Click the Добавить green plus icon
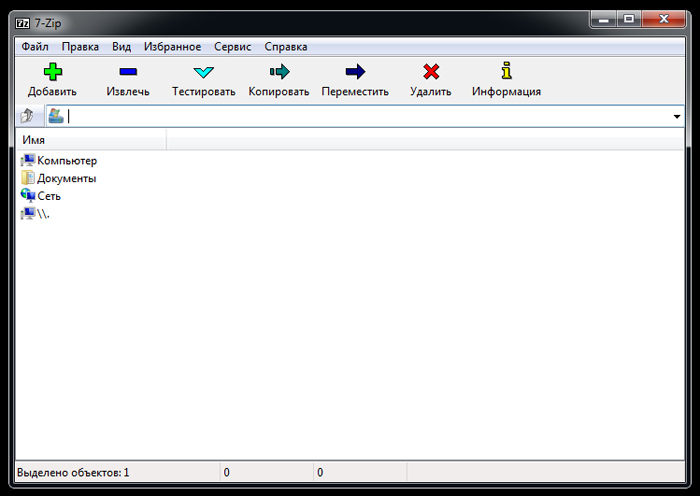The width and height of the screenshot is (700, 496). point(53,72)
